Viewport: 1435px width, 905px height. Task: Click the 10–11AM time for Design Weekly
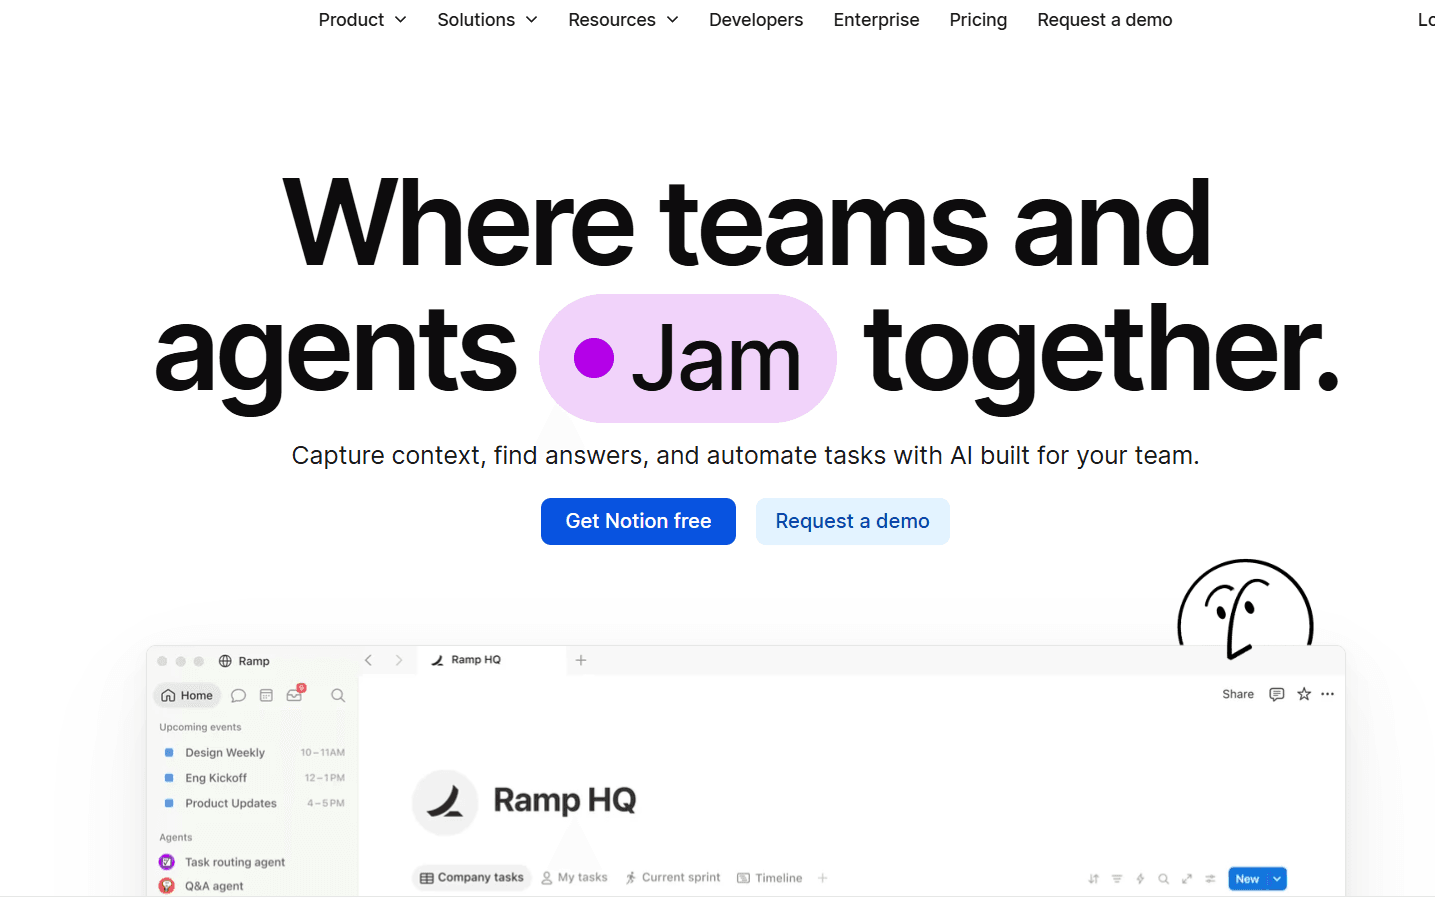(323, 752)
